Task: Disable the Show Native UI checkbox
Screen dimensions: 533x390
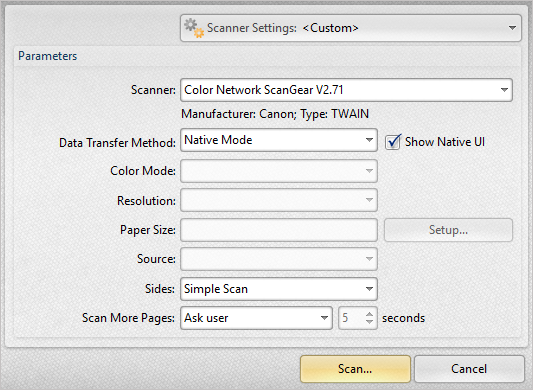Action: (x=393, y=142)
